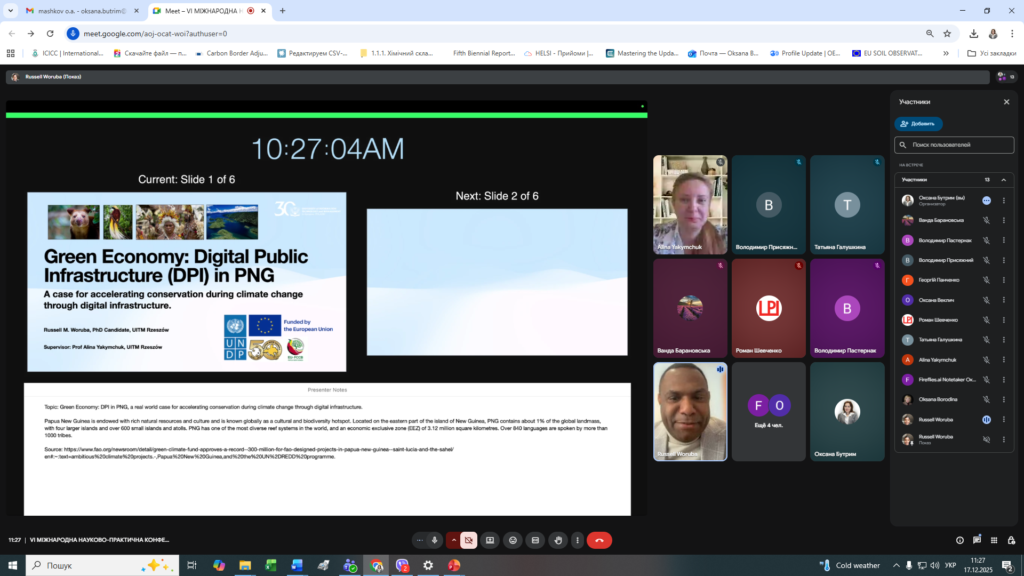Open options menu for Alina Yakymchuk

click(1003, 360)
